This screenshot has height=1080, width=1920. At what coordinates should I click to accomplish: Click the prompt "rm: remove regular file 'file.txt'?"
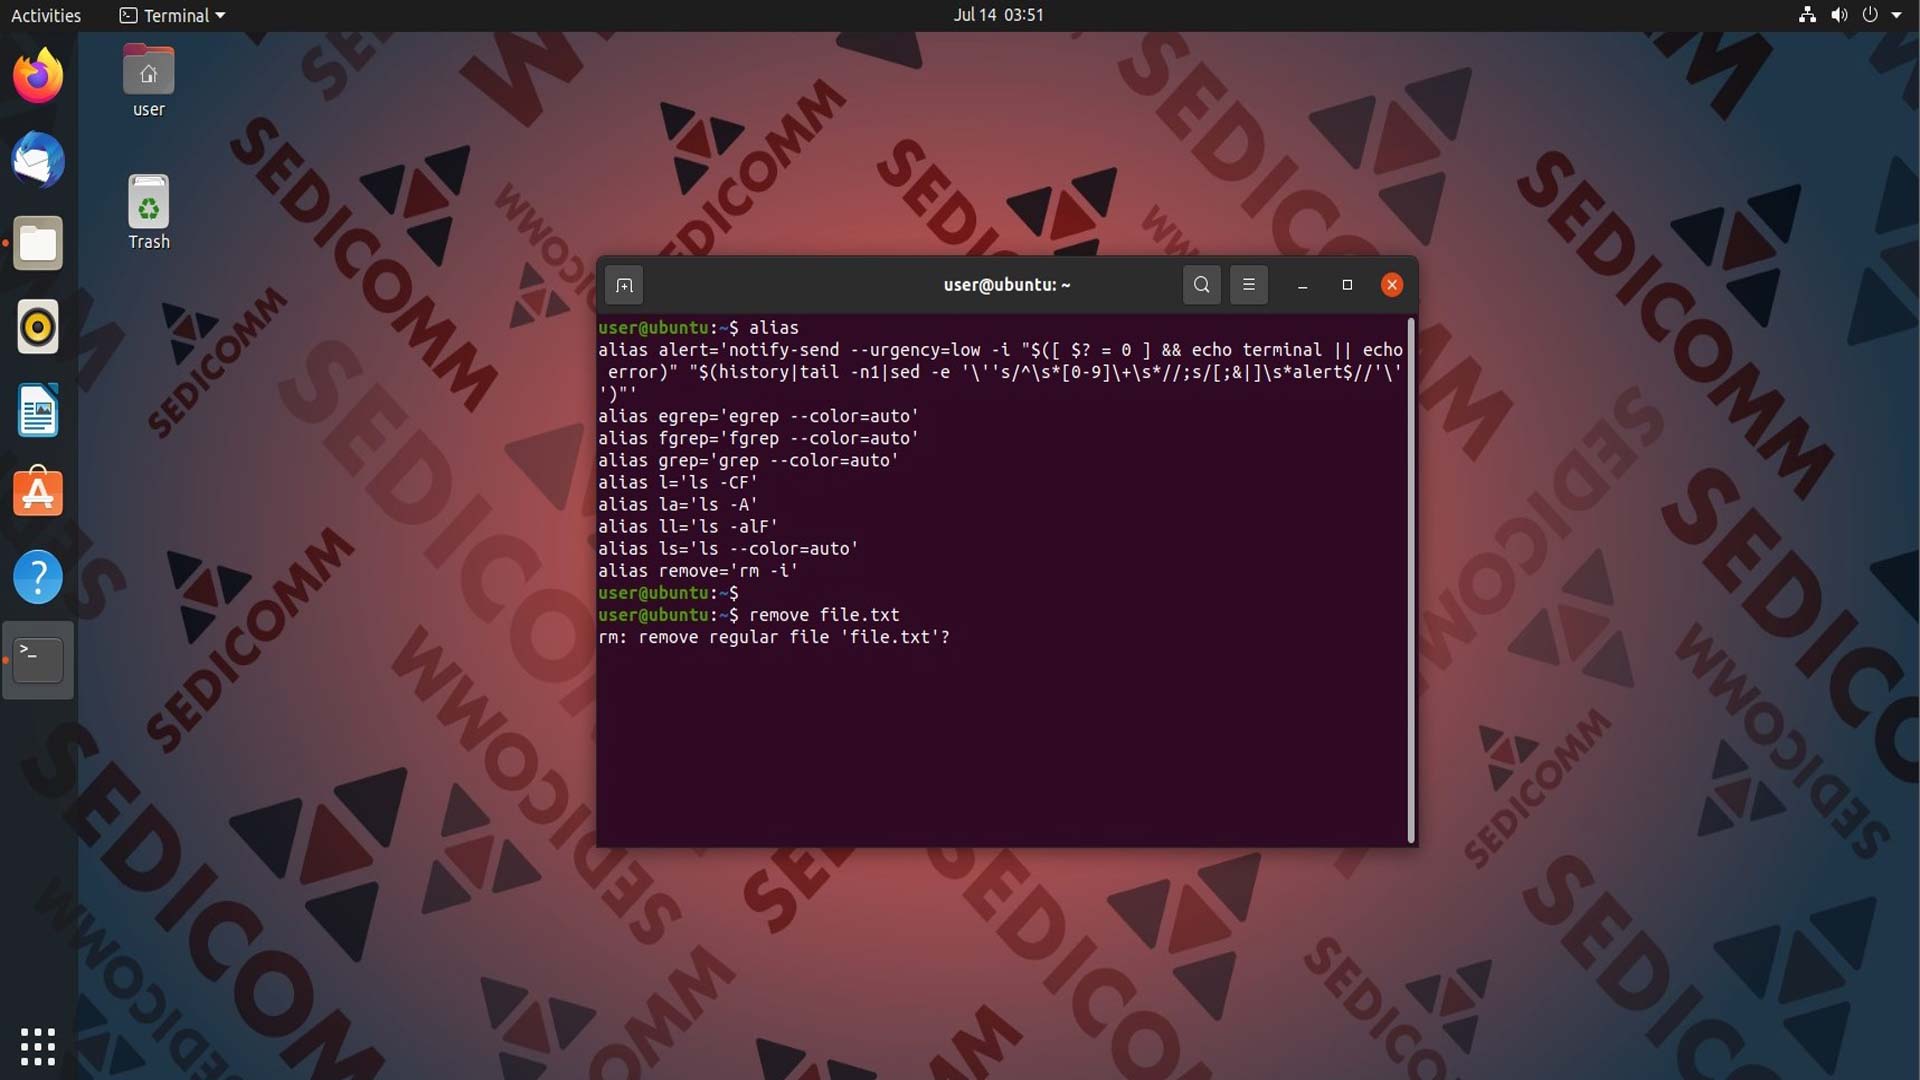774,637
